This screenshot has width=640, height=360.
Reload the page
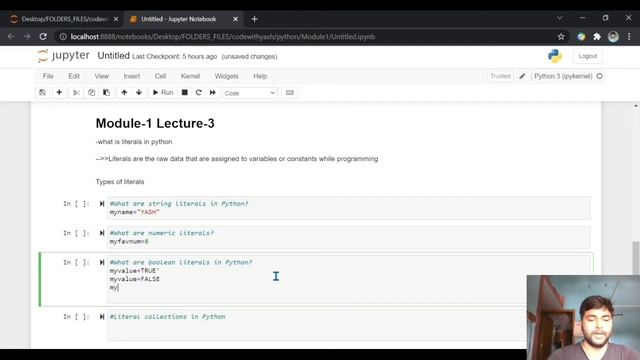[x=43, y=37]
